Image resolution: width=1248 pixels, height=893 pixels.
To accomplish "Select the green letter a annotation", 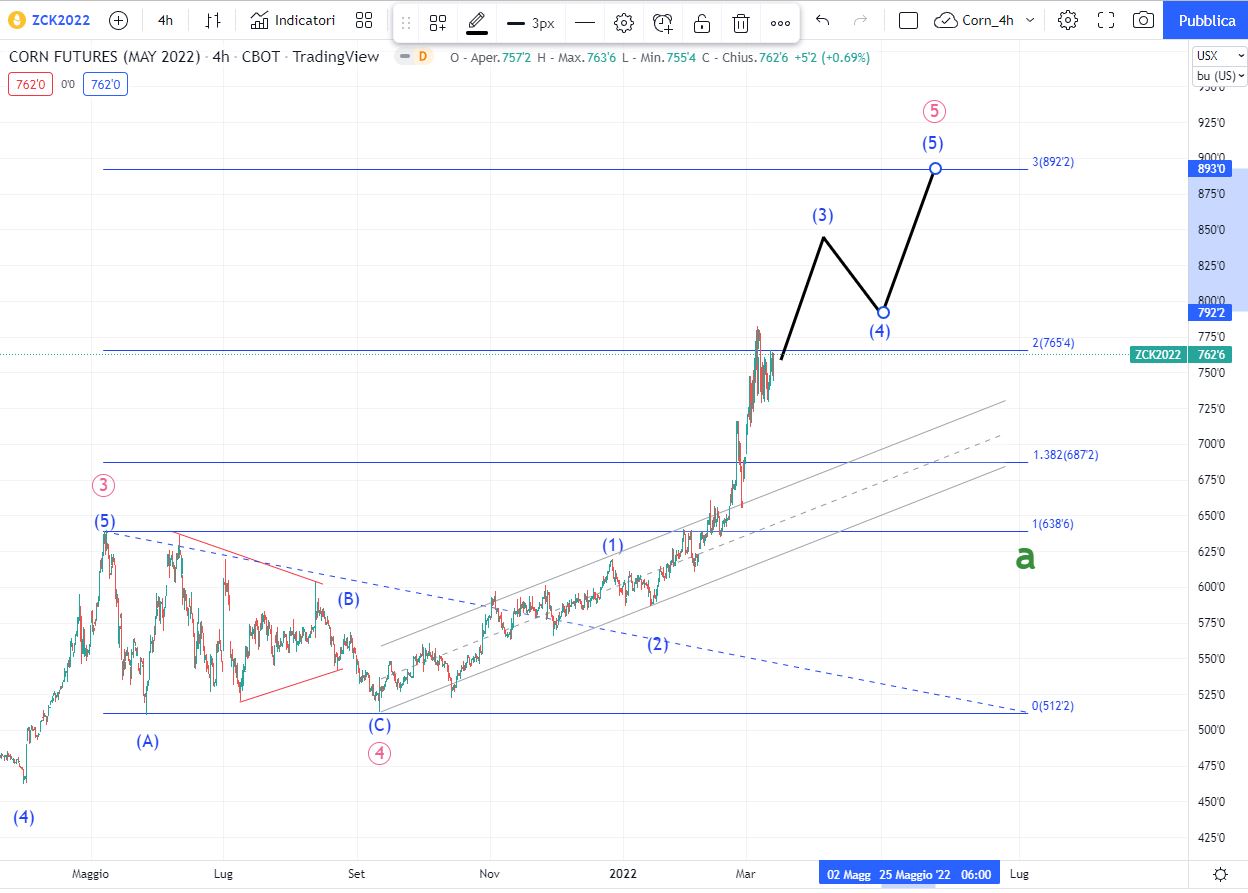I will point(1024,557).
